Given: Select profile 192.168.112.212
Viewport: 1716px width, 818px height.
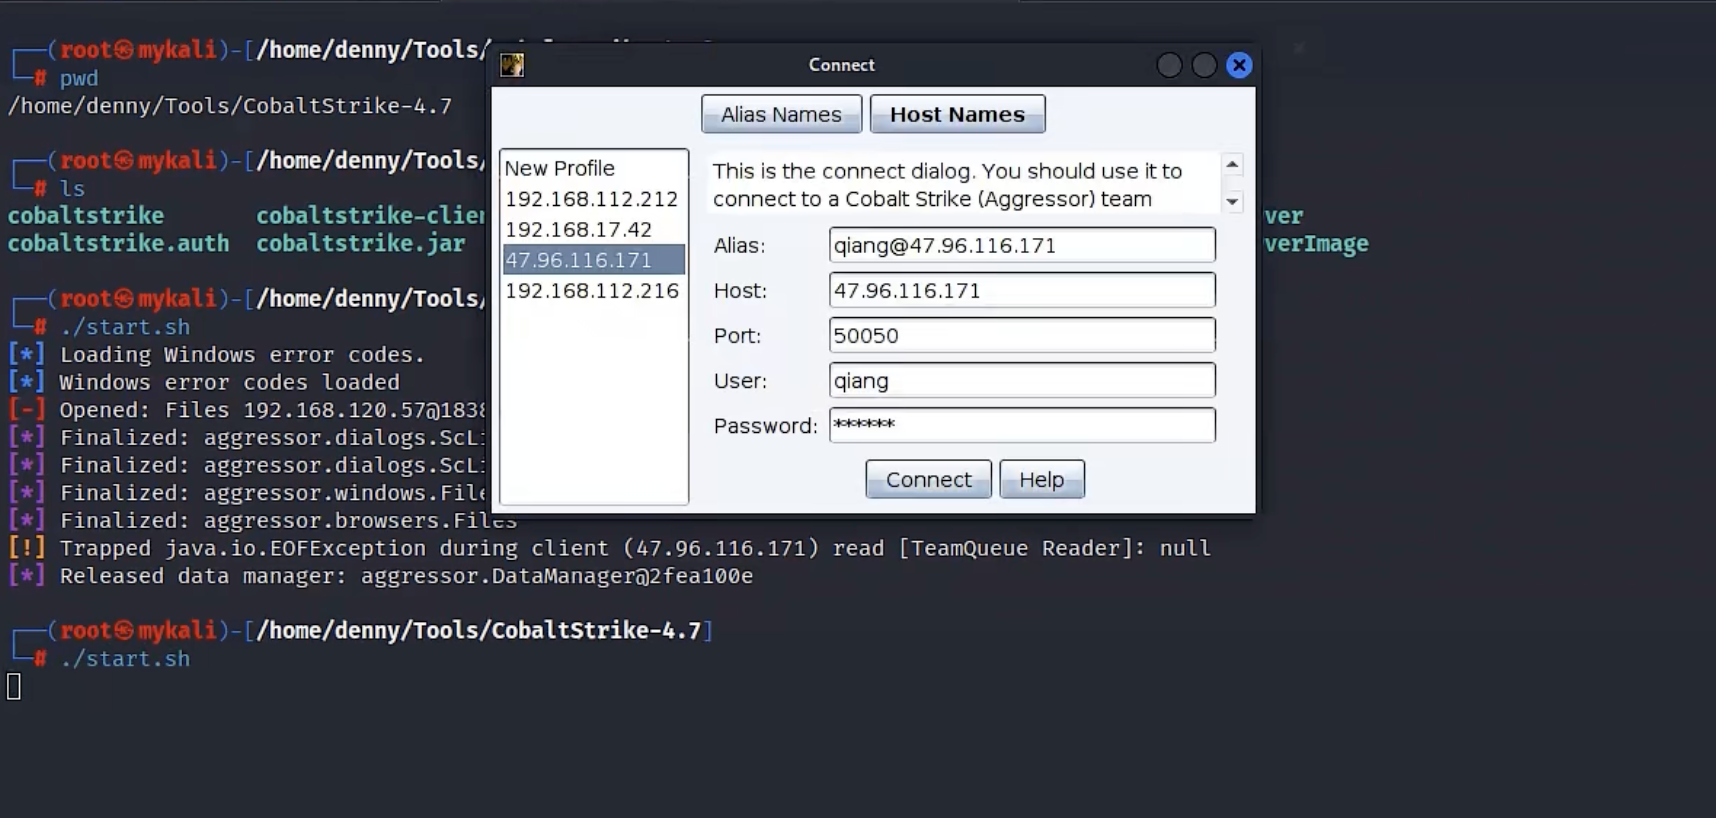Looking at the screenshot, I should (x=594, y=199).
